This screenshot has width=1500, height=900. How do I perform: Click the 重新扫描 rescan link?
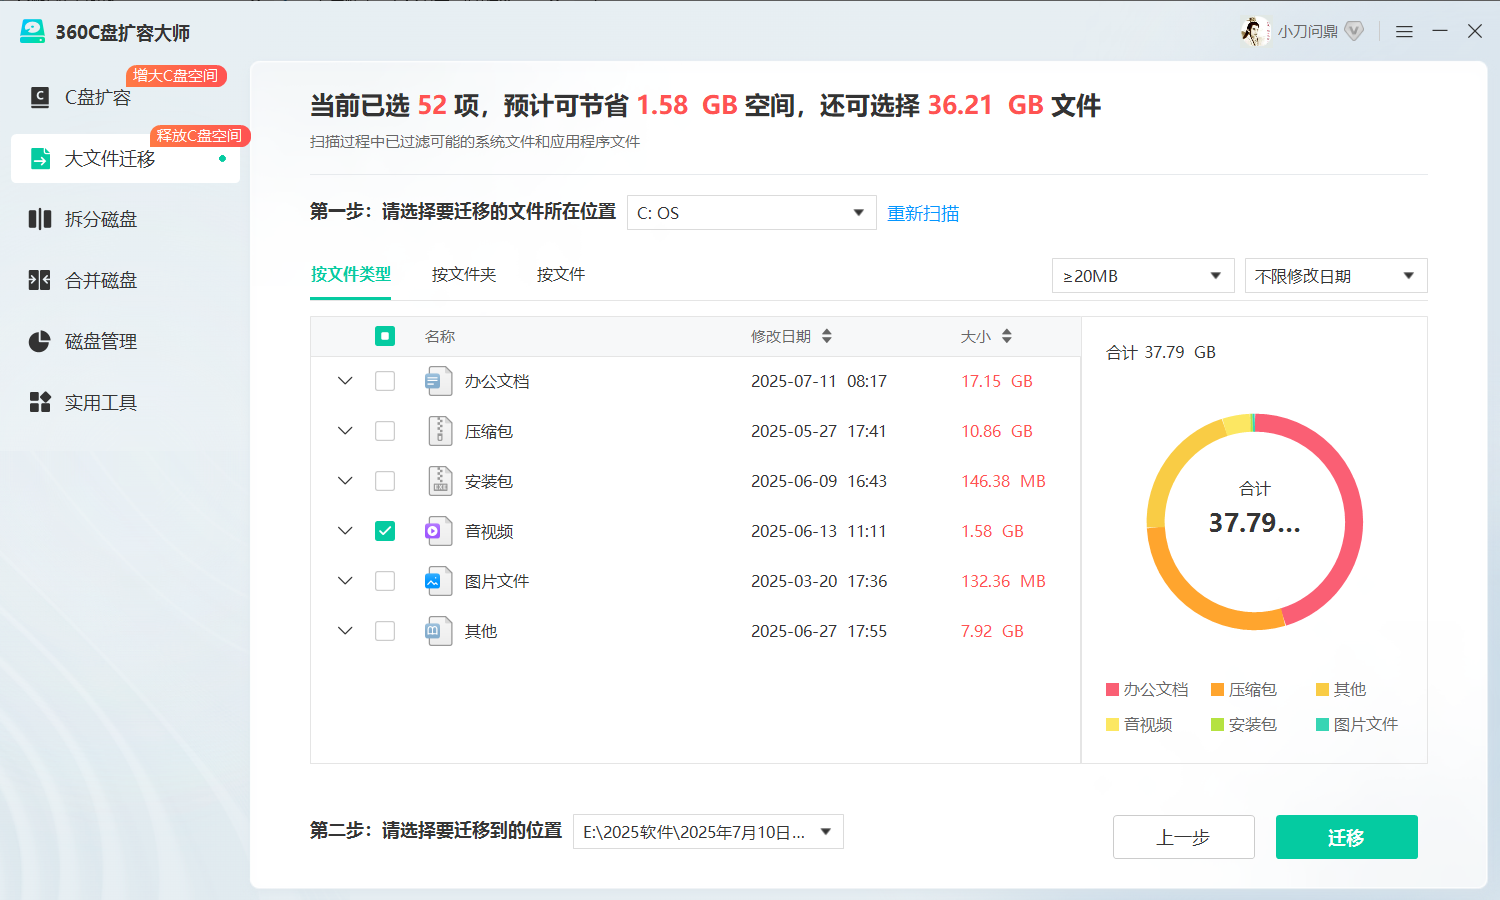tap(923, 214)
